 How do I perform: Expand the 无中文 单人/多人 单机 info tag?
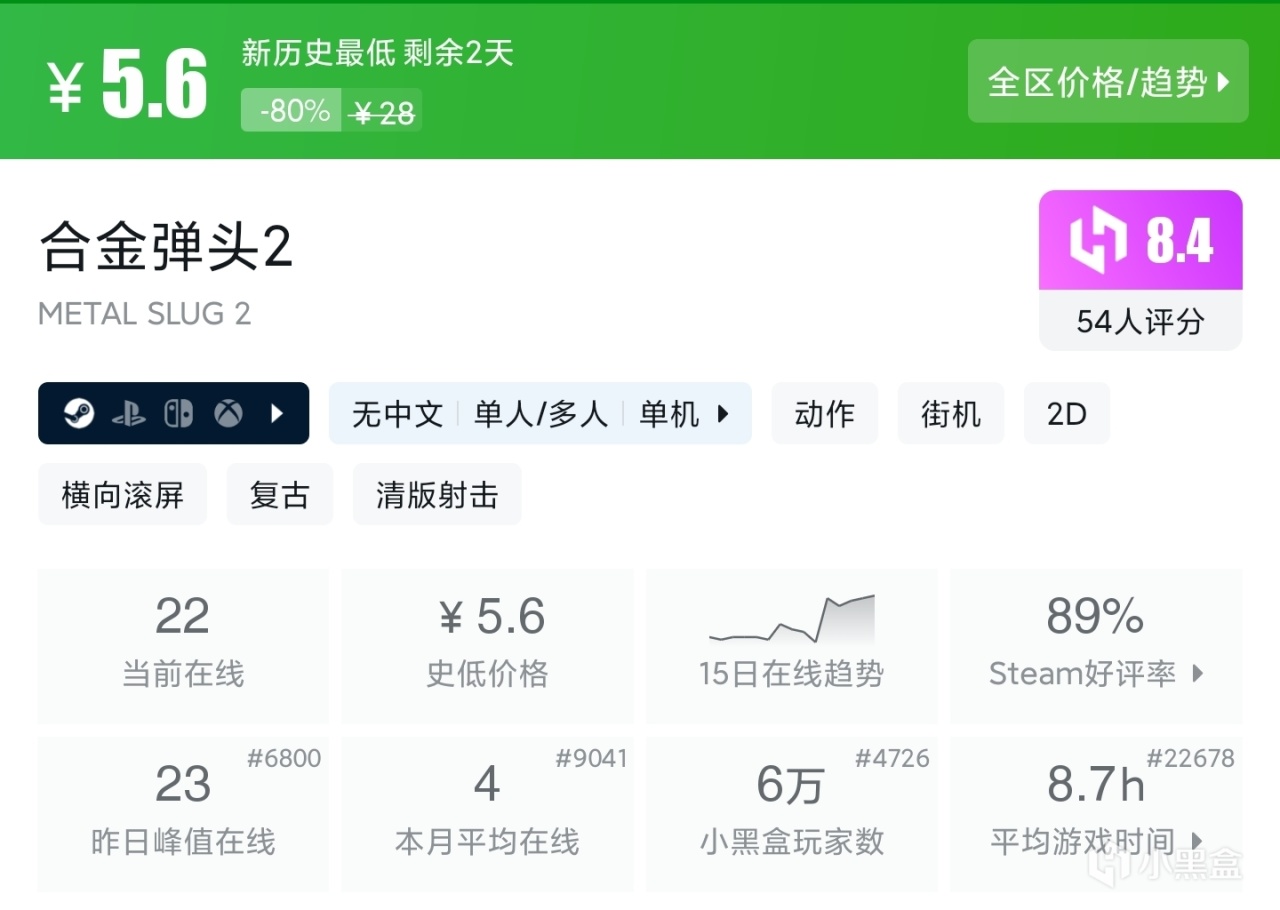point(540,413)
